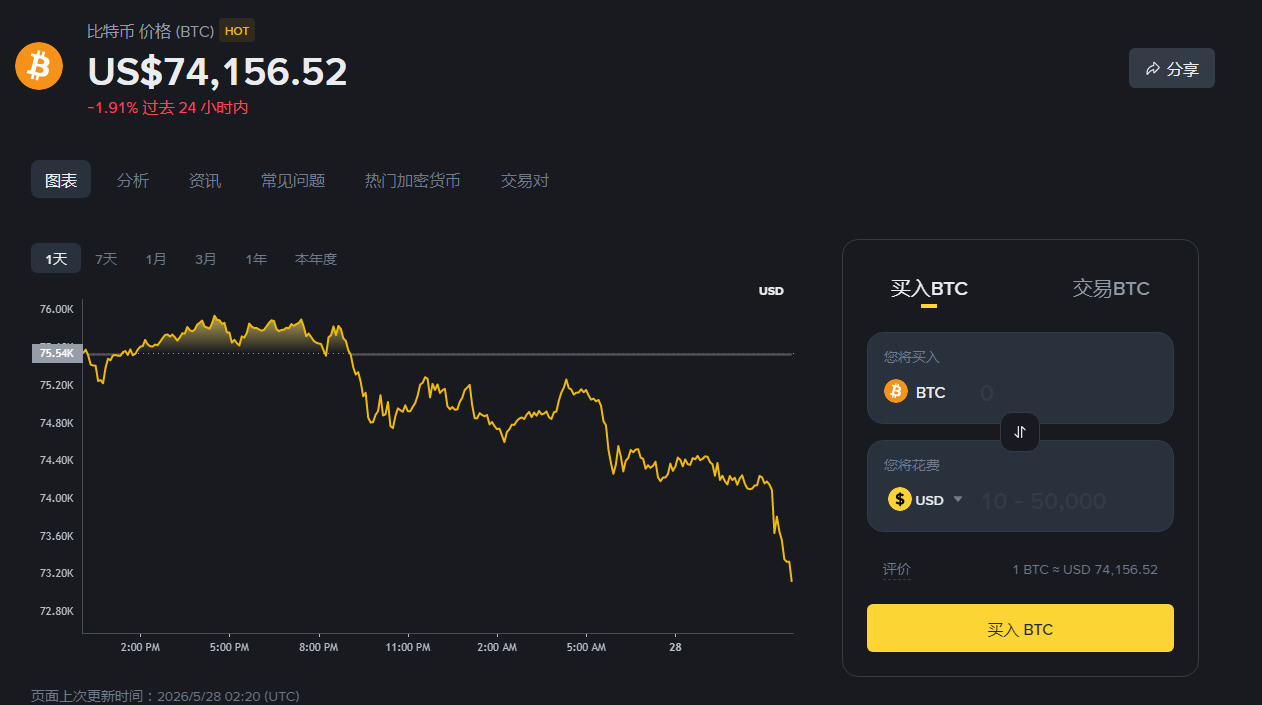Swap buy and spend fields arrow icon
1262x705 pixels.
click(1020, 432)
